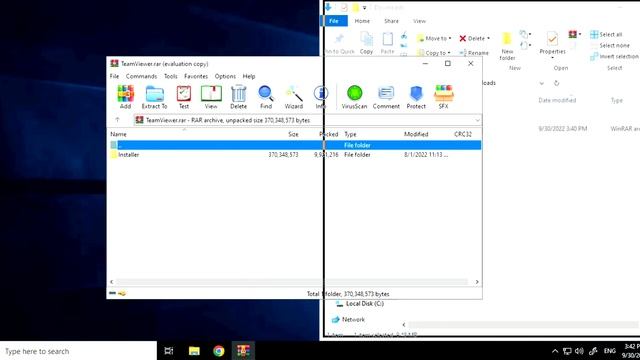Open Tools menu in WinRAR

(171, 76)
